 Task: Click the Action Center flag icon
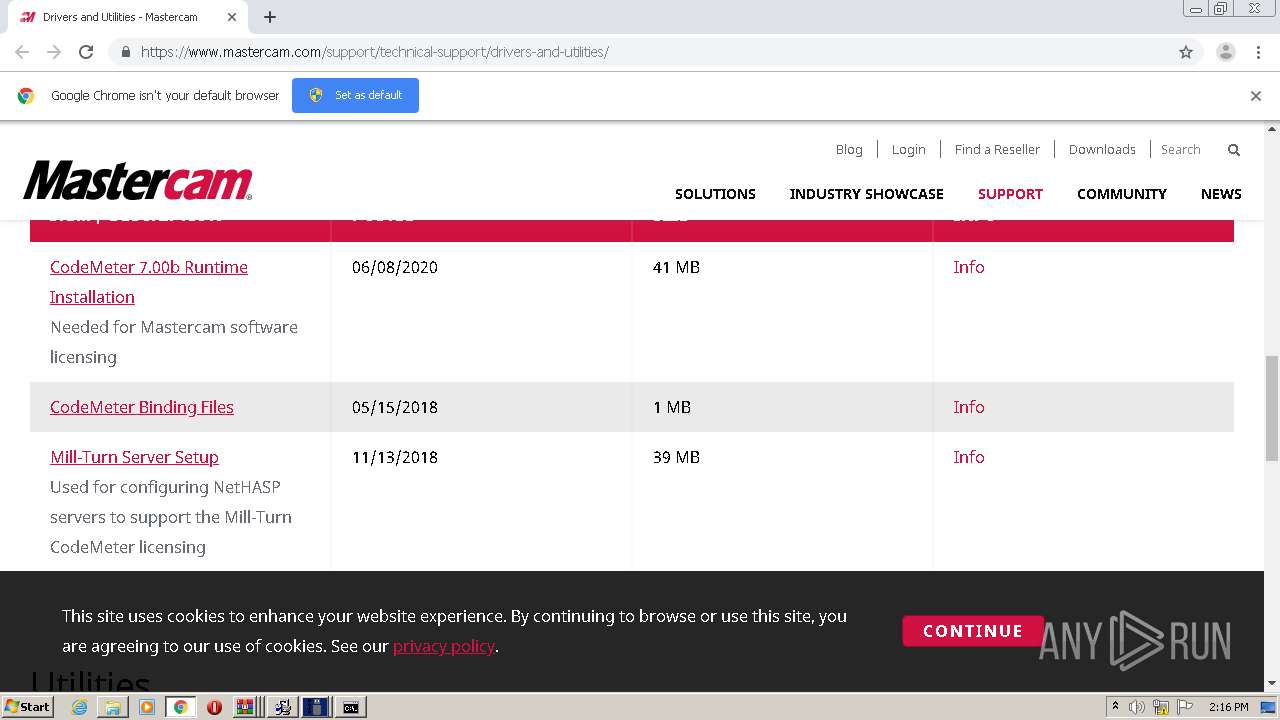(x=1184, y=707)
